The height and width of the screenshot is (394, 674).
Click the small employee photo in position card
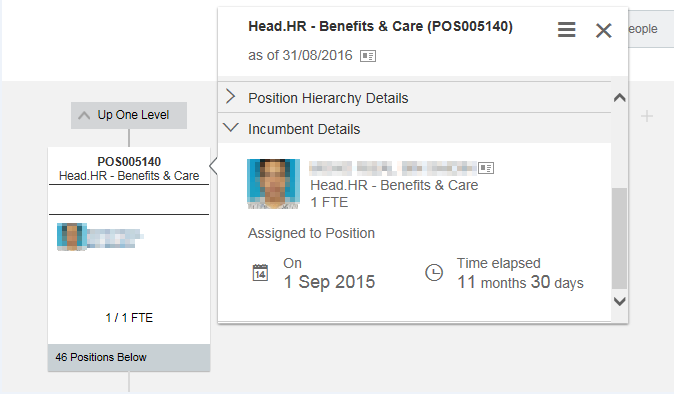[x=72, y=236]
